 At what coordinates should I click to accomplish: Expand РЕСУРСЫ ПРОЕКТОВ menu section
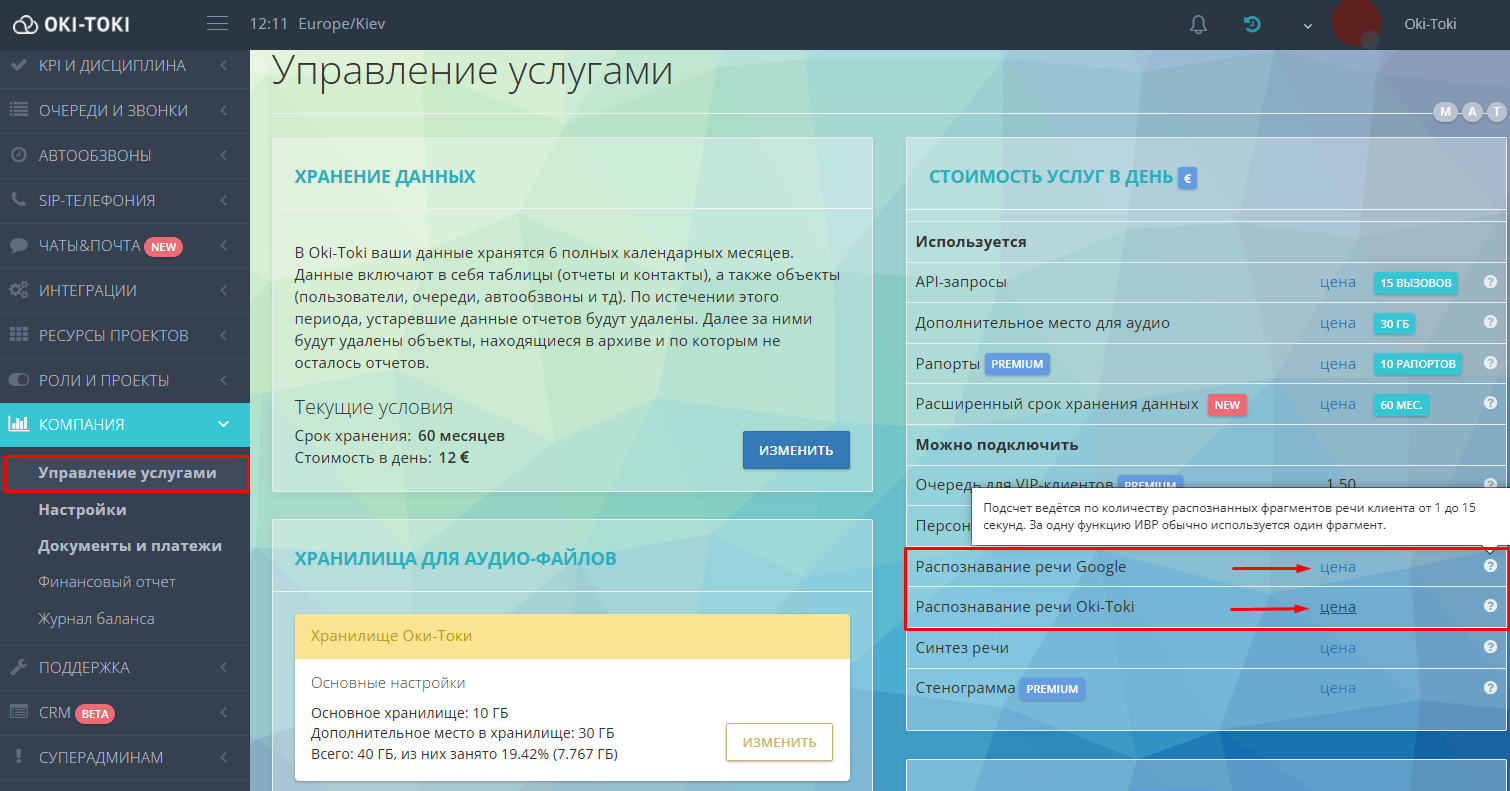pyautogui.click(x=125, y=335)
